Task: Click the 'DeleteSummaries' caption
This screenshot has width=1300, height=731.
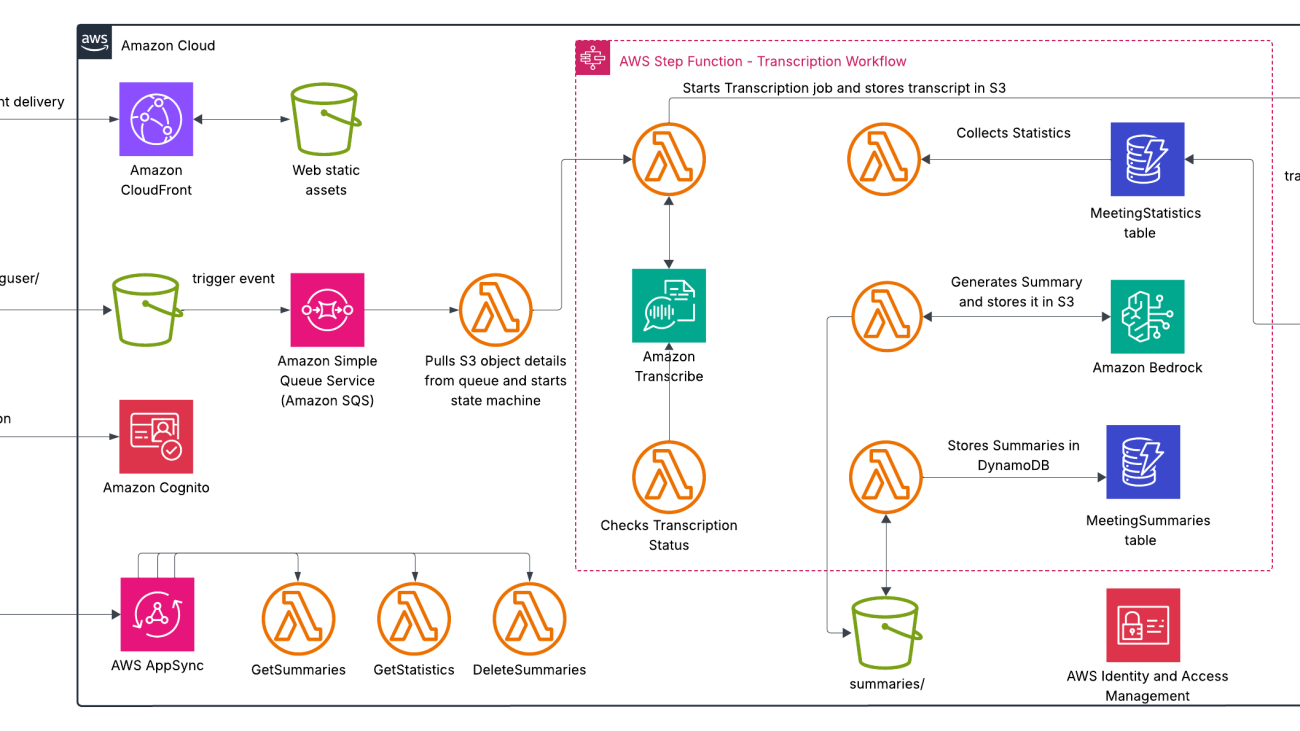Action: (x=529, y=670)
